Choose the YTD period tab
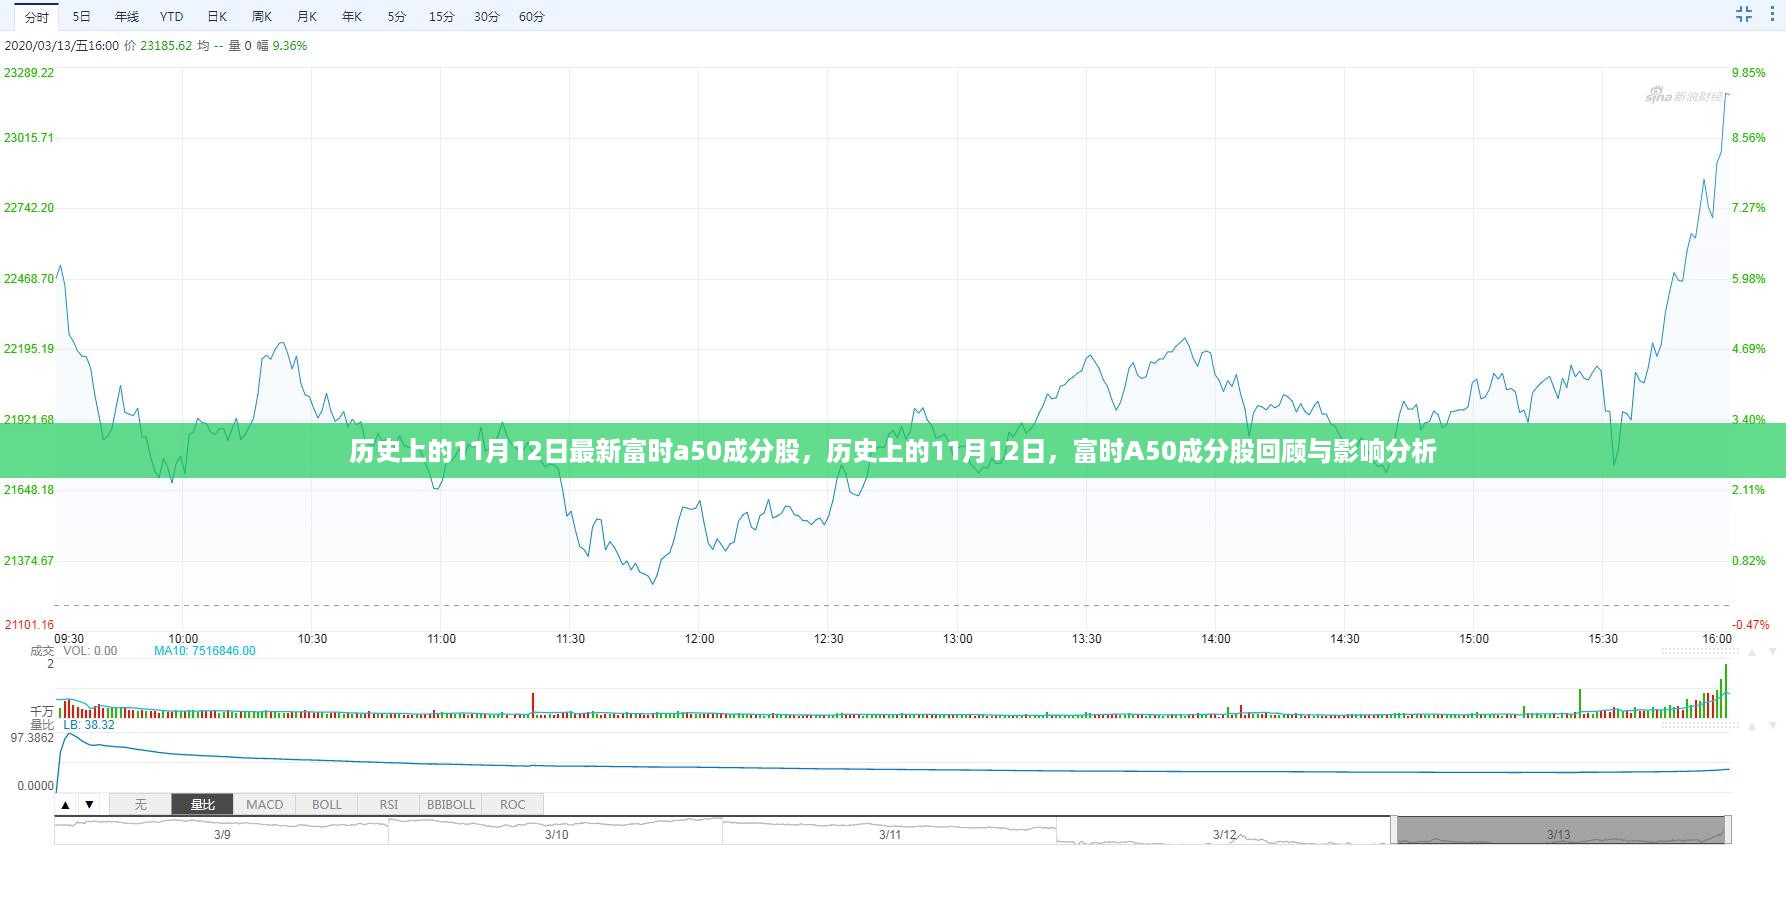 click(171, 17)
